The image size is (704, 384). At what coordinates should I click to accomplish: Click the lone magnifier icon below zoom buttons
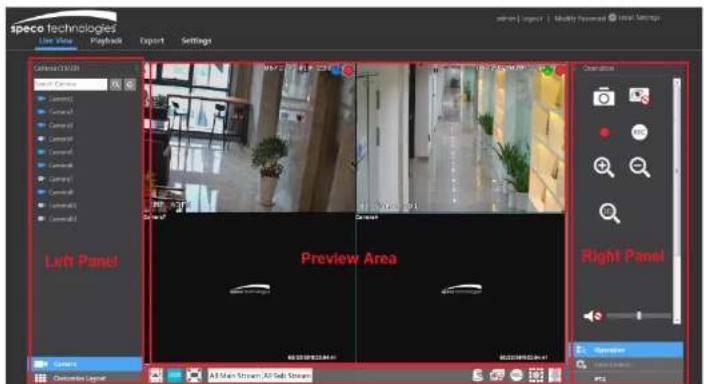(x=609, y=213)
